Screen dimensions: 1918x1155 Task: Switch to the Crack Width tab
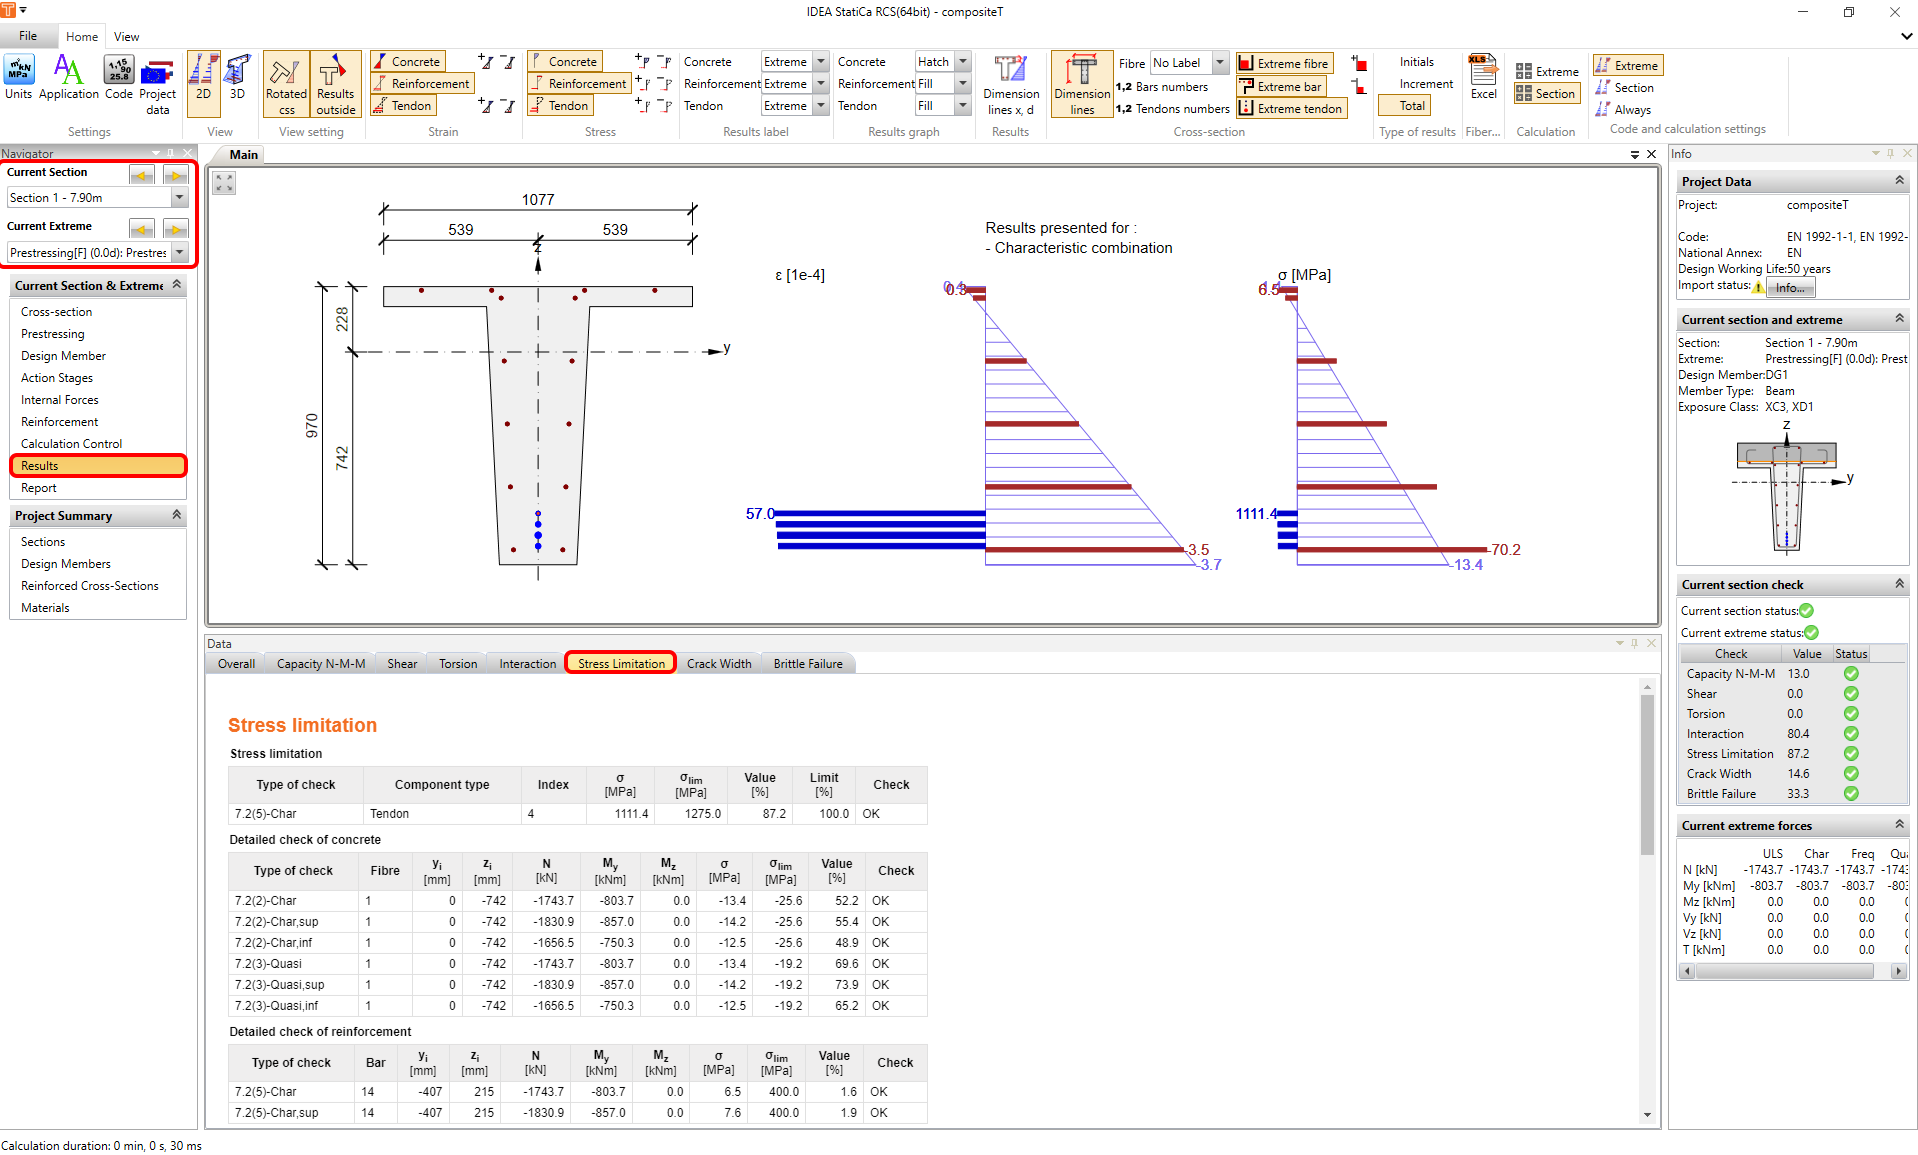tap(718, 664)
